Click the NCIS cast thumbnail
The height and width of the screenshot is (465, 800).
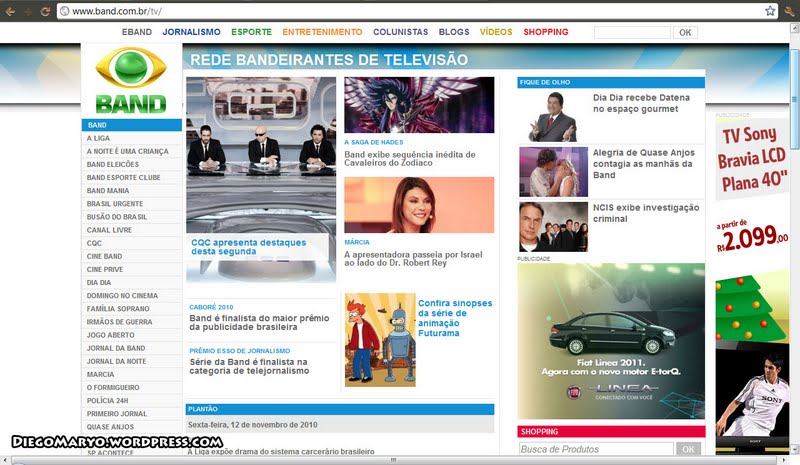point(554,227)
